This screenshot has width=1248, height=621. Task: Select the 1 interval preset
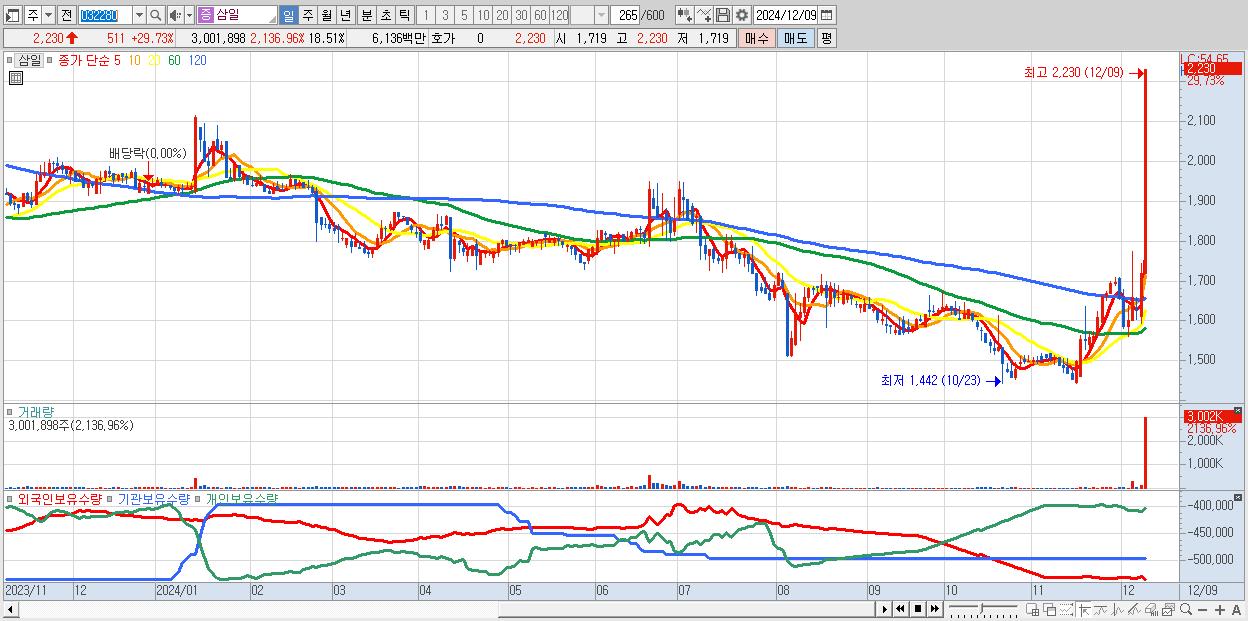click(x=425, y=15)
